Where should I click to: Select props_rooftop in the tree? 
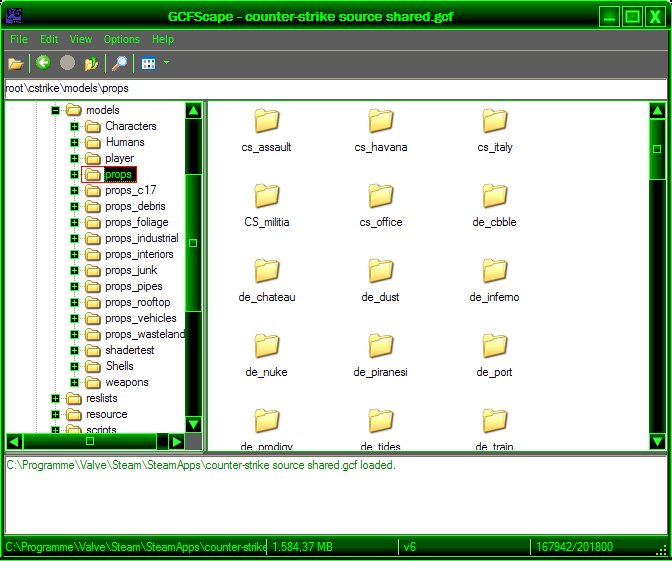point(138,302)
